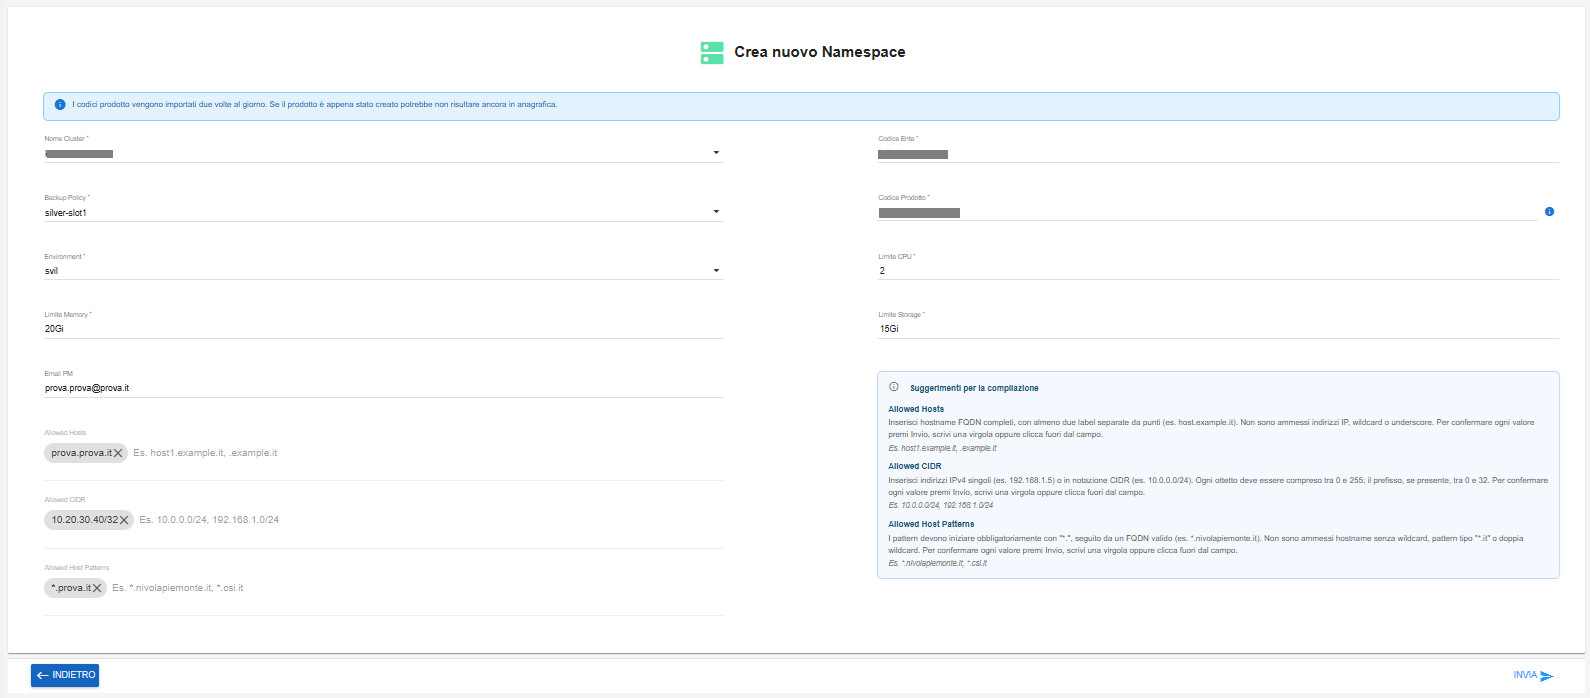This screenshot has height=698, width=1590.
Task: Go back with INDIETRO button
Action: [65, 676]
